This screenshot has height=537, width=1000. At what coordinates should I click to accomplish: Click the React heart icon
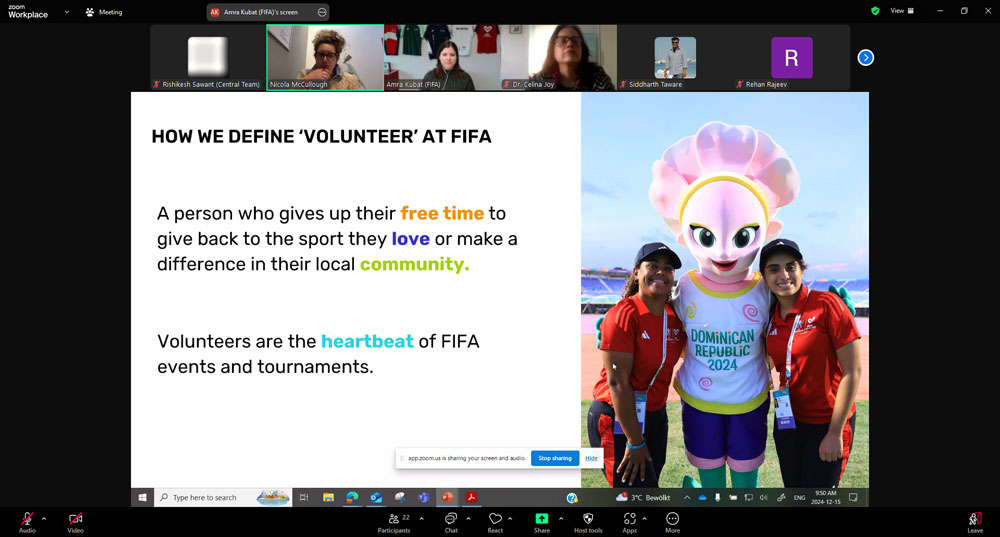pyautogui.click(x=495, y=519)
